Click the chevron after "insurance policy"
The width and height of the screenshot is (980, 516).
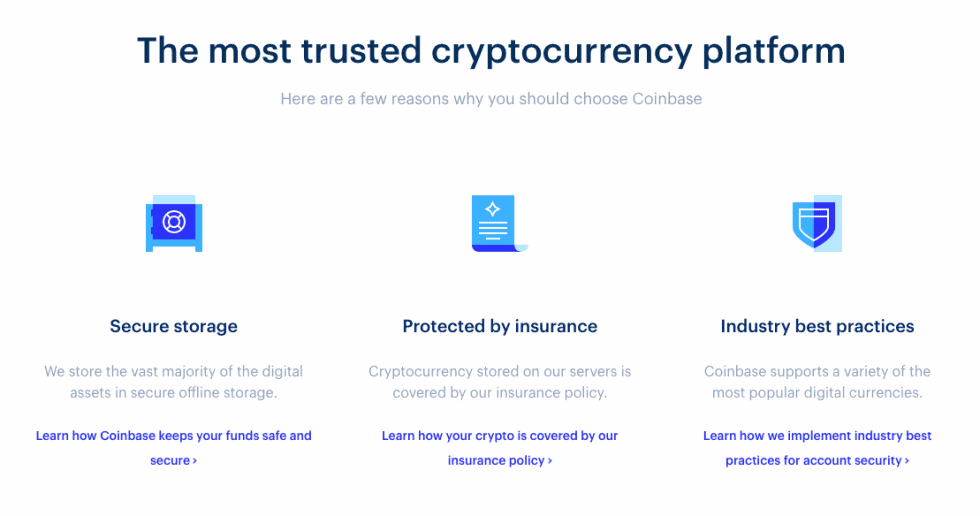[550, 461]
